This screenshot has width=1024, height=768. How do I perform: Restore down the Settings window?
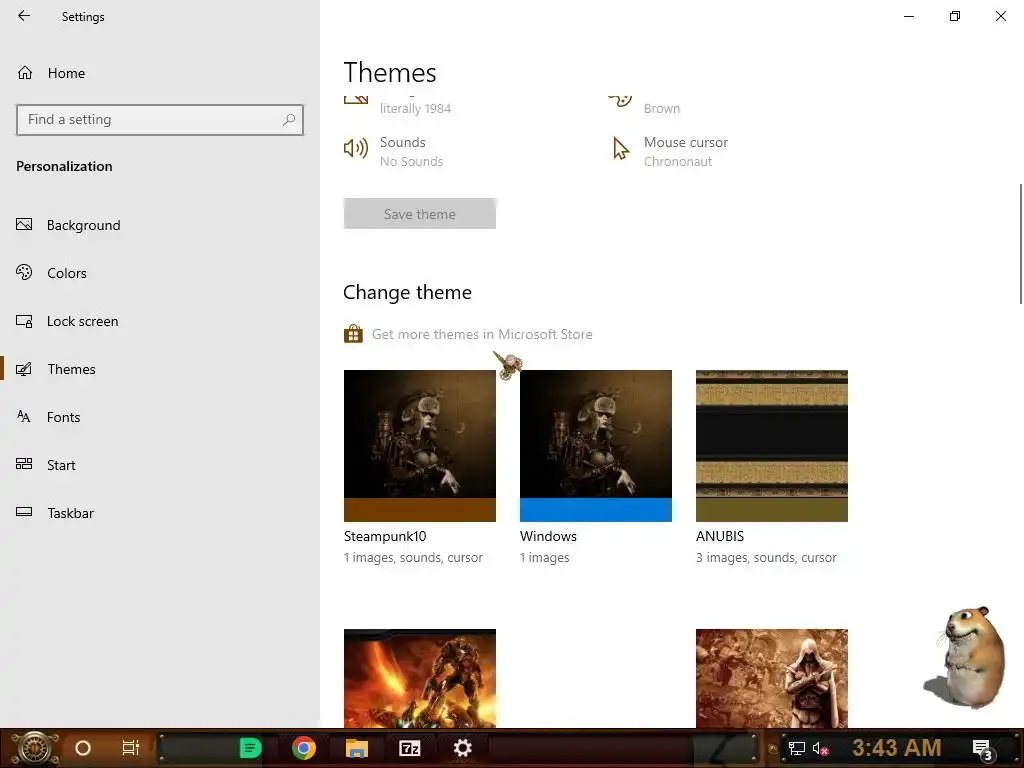point(955,16)
